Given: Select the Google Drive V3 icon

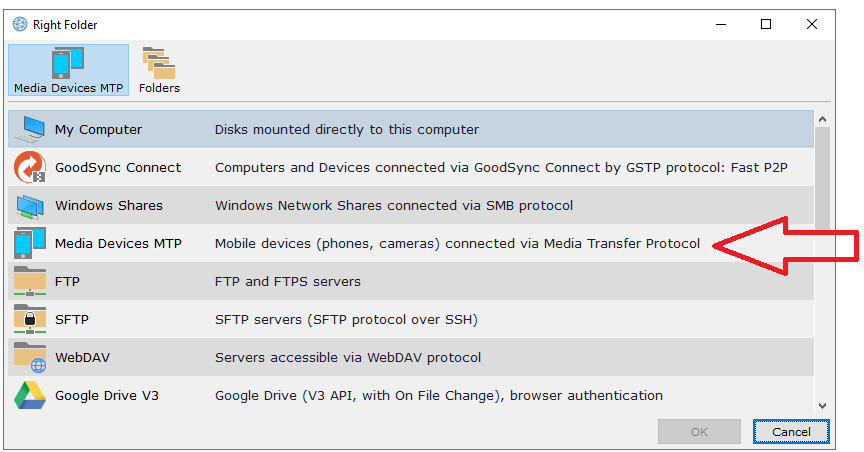Looking at the screenshot, I should (30, 396).
